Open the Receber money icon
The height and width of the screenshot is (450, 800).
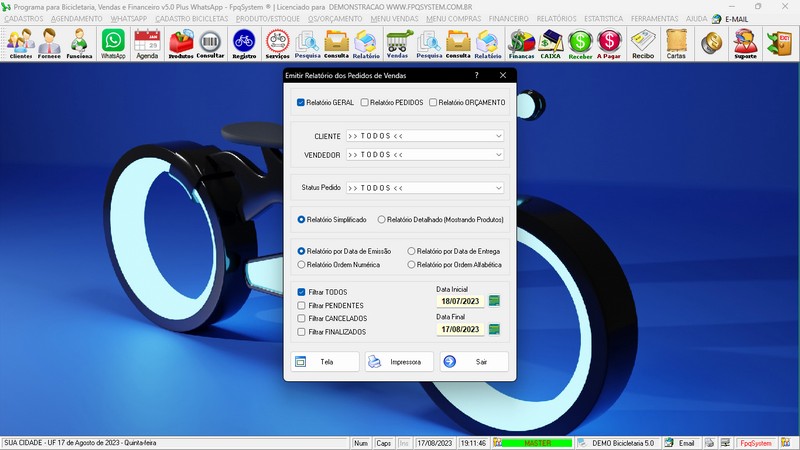(x=580, y=43)
